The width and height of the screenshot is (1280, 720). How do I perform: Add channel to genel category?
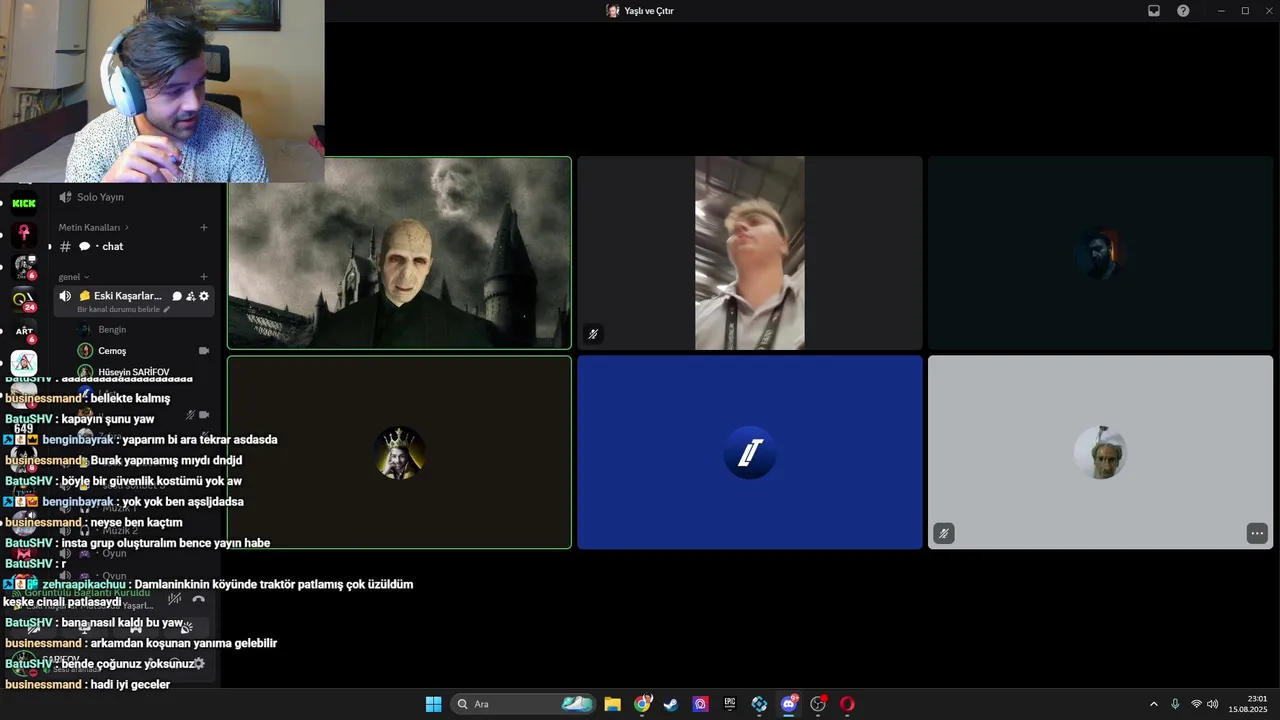click(204, 277)
